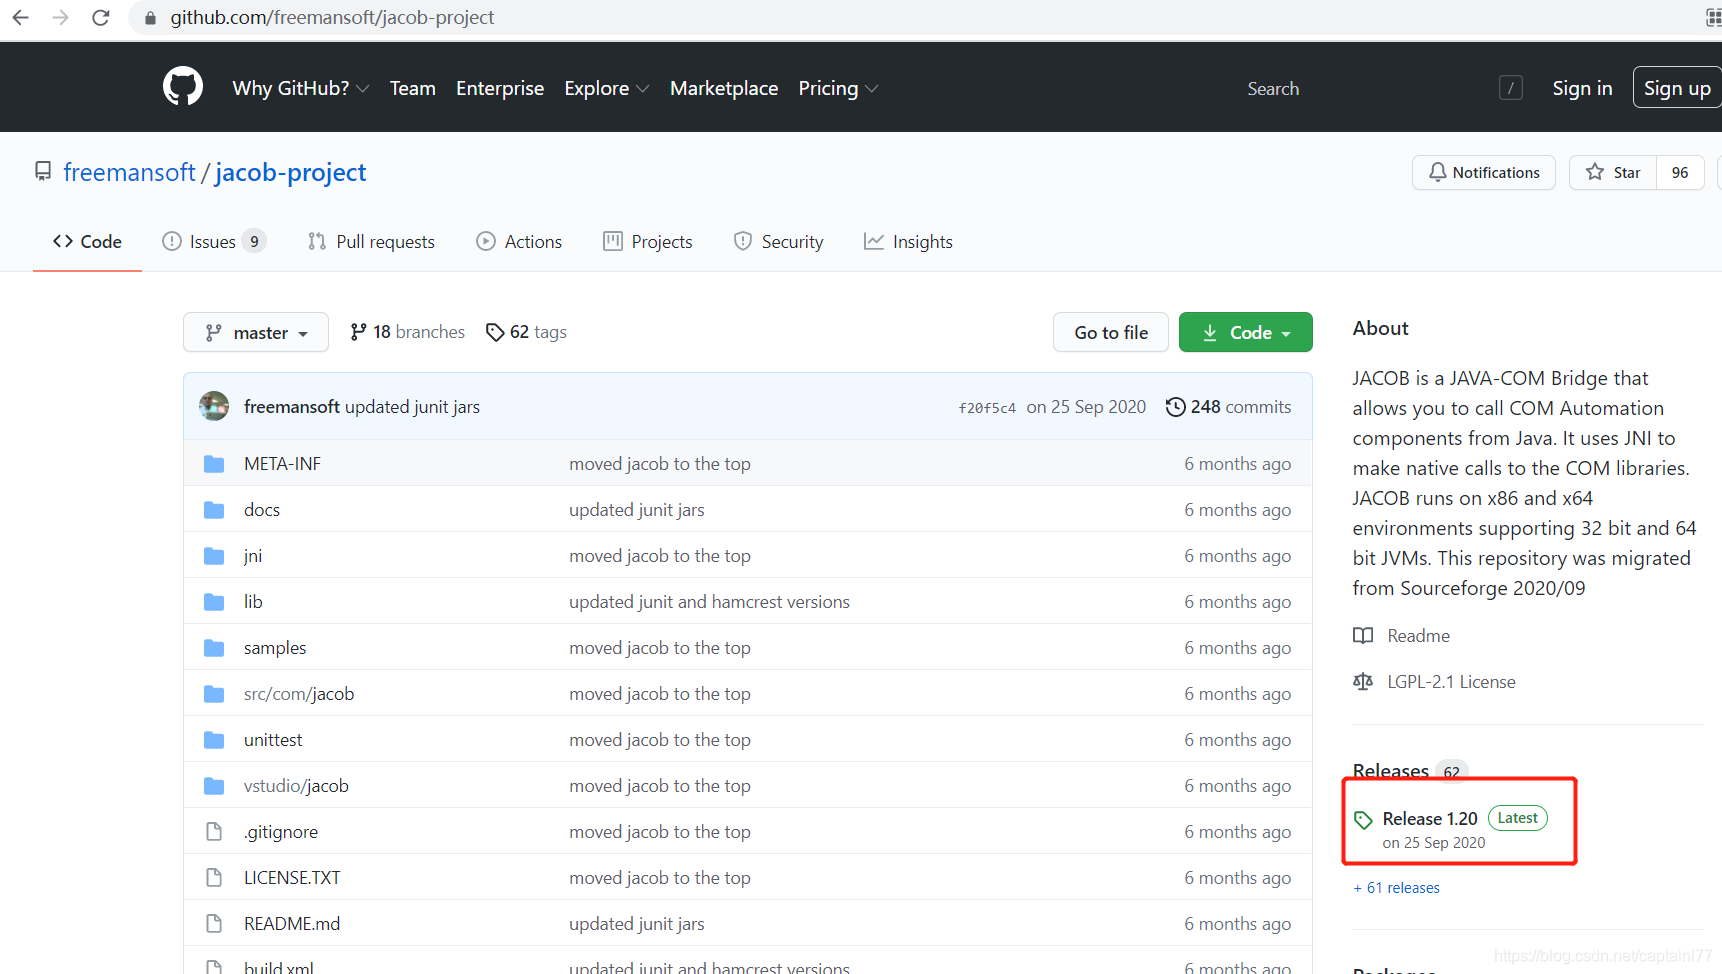Switch to the Pull requests tab

tap(371, 241)
